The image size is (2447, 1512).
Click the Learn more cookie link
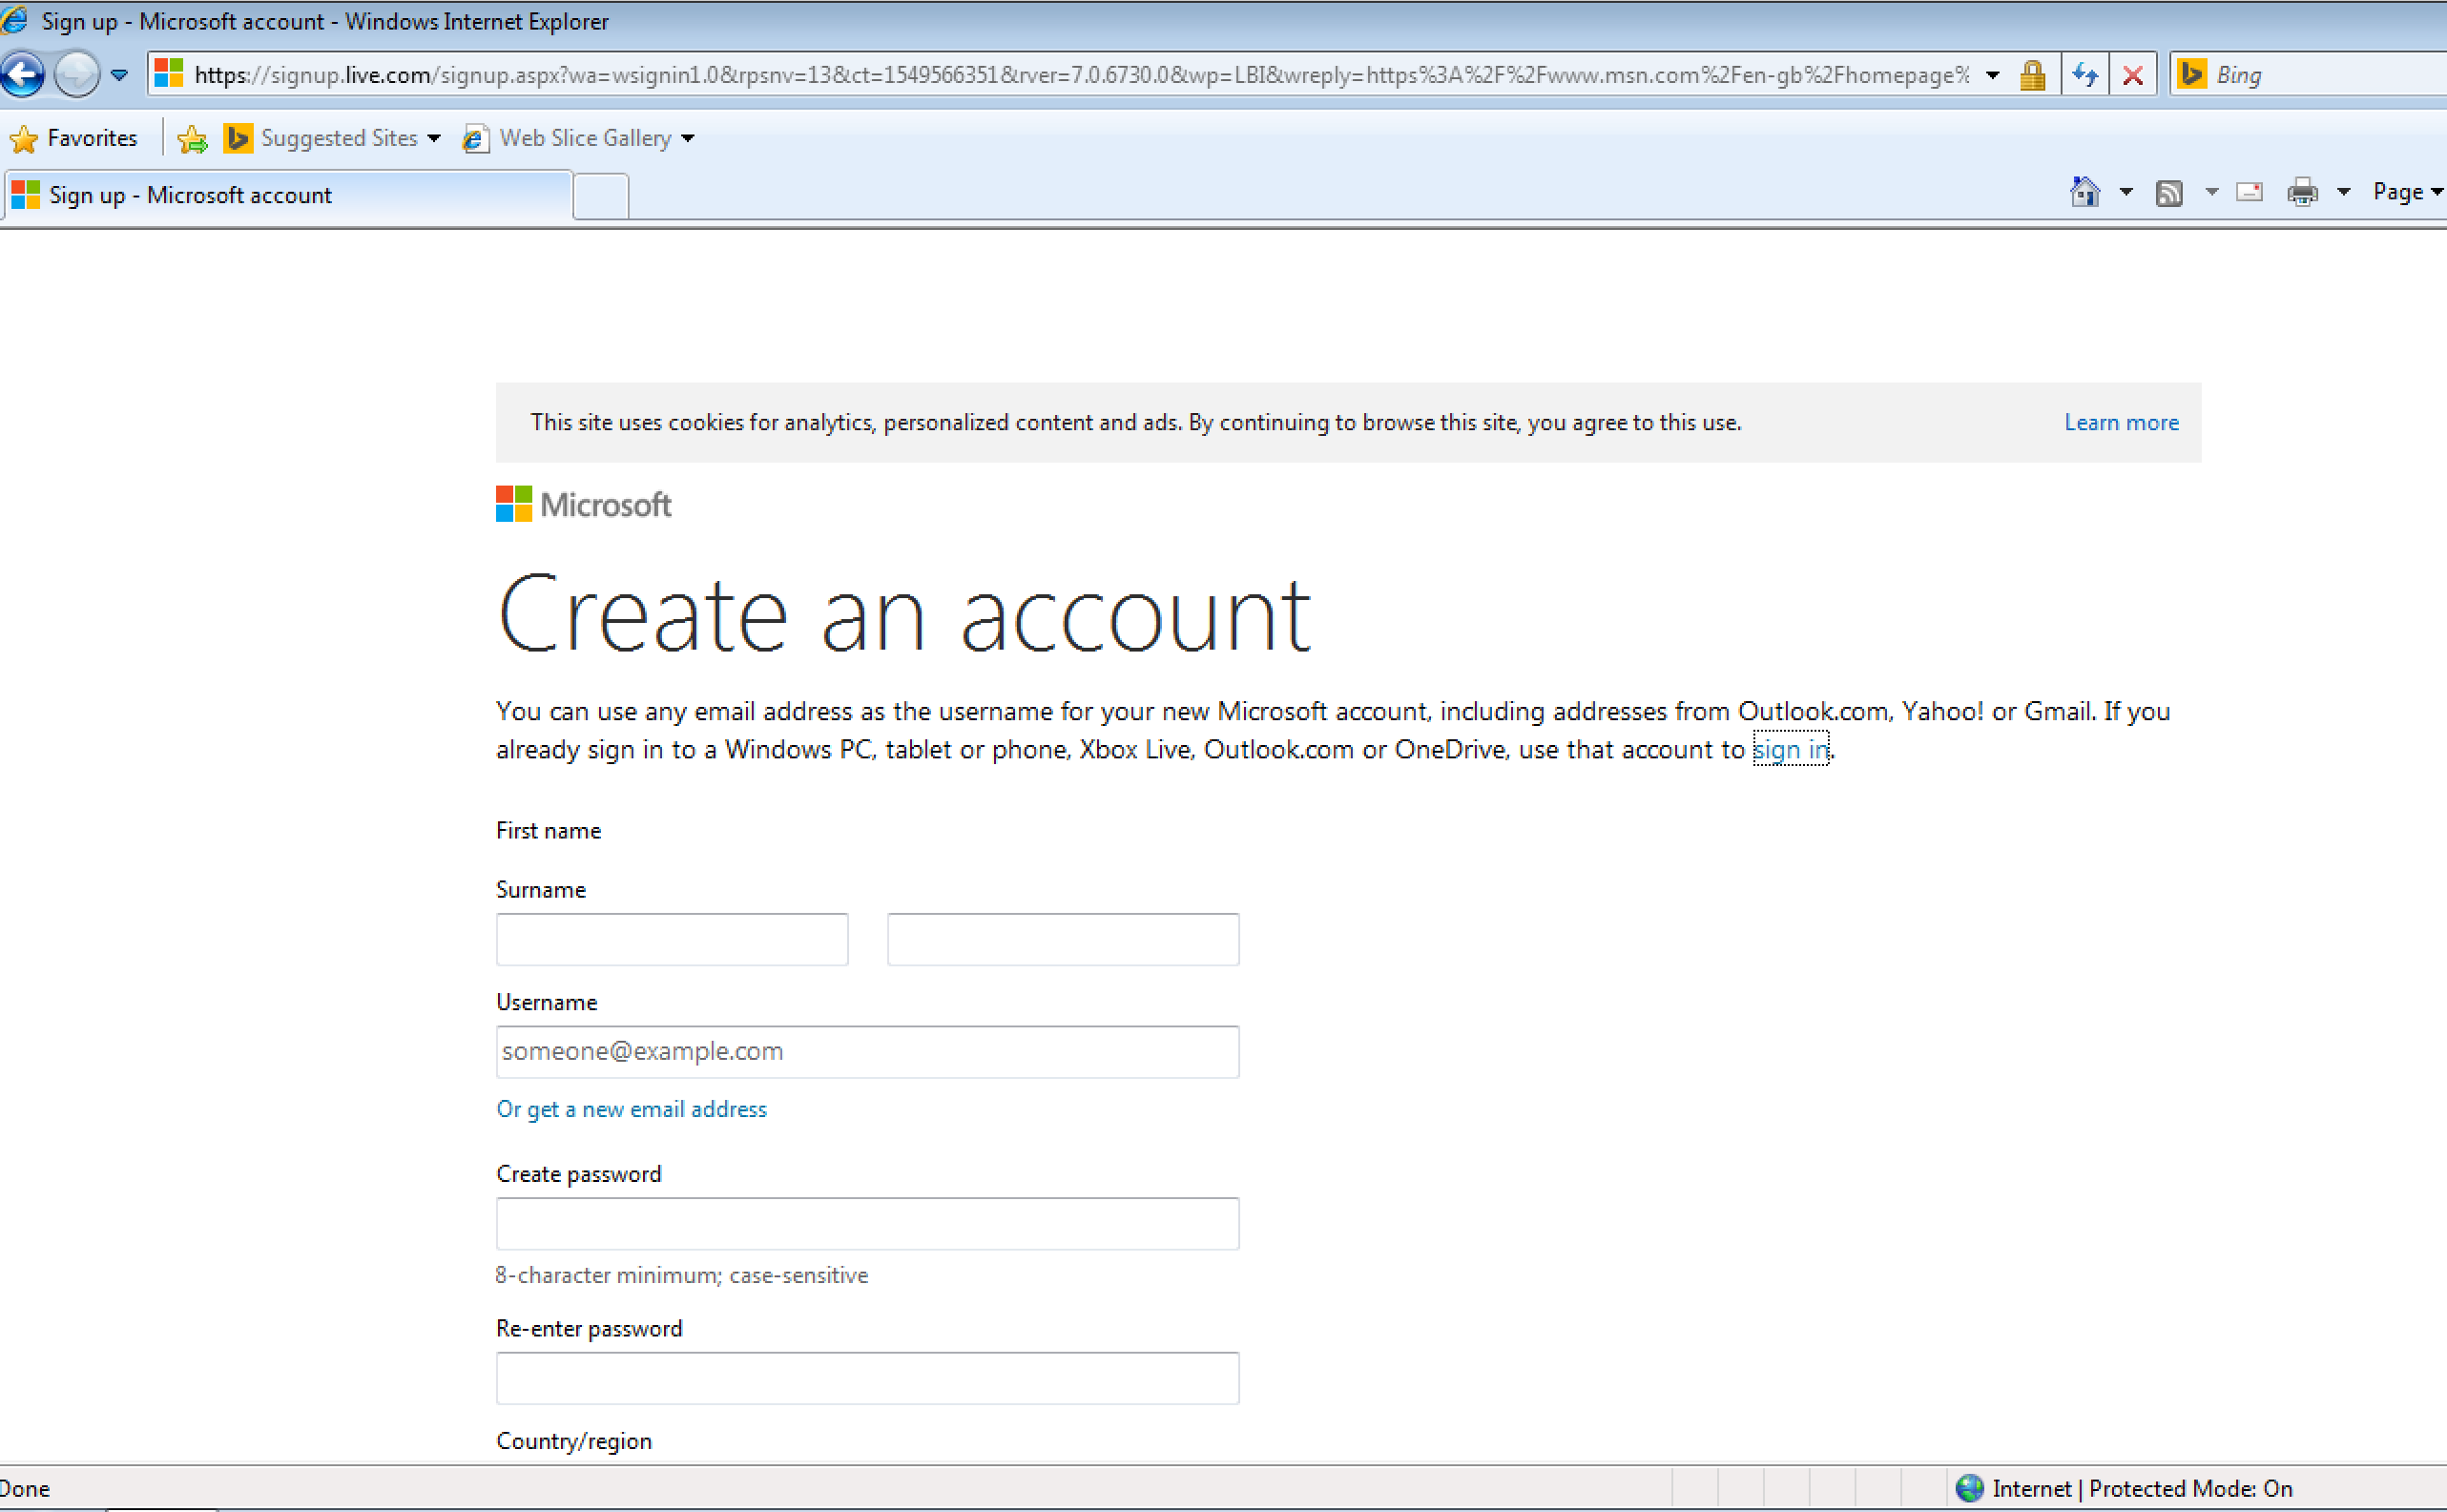click(2121, 422)
